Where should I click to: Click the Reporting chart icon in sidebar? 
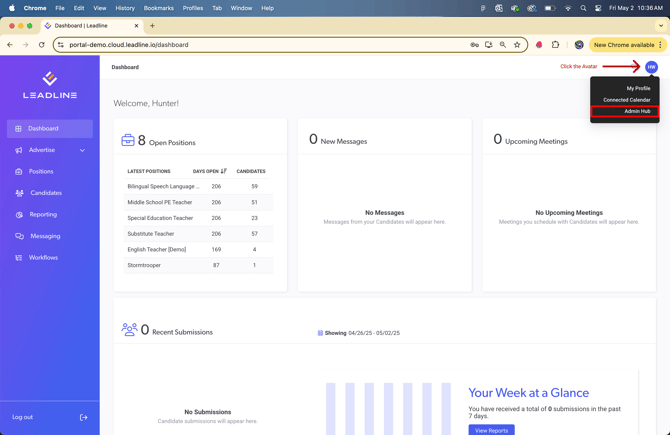pos(19,215)
